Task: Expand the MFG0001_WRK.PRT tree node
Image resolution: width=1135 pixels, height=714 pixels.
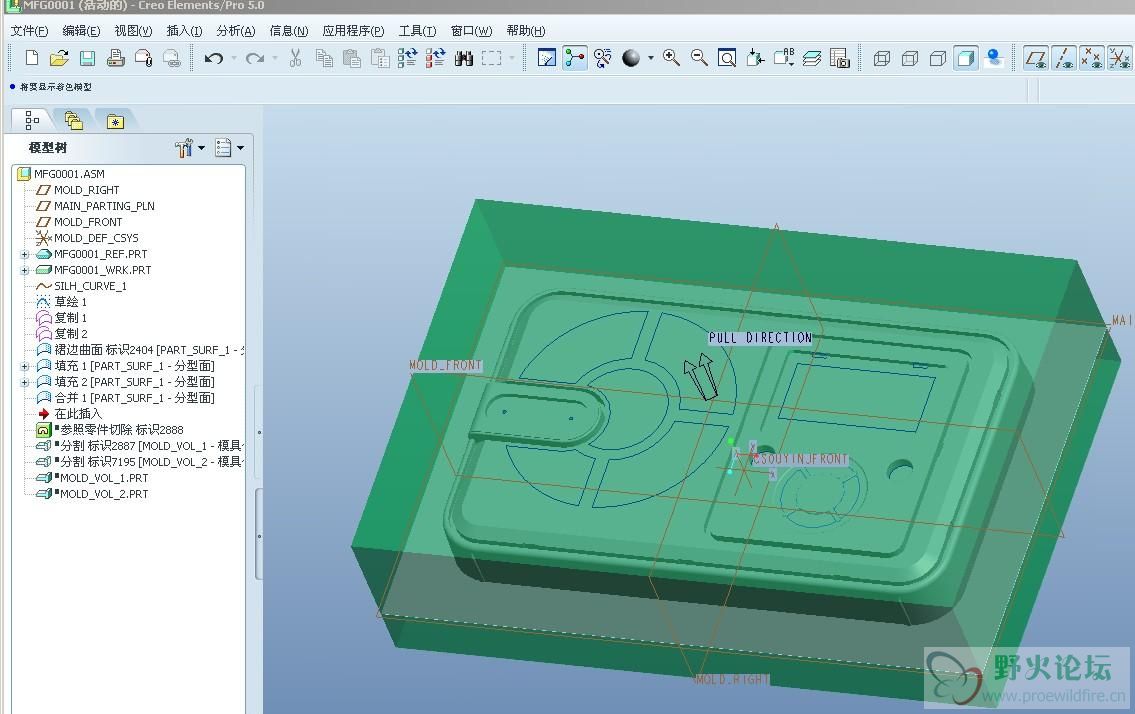Action: (x=25, y=270)
